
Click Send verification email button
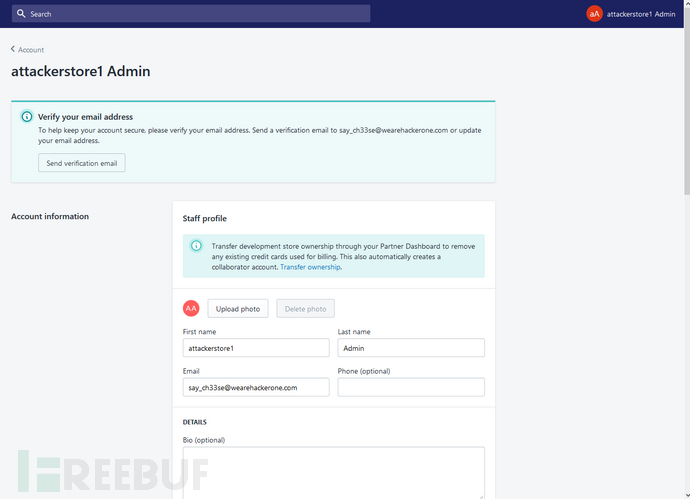tap(82, 163)
